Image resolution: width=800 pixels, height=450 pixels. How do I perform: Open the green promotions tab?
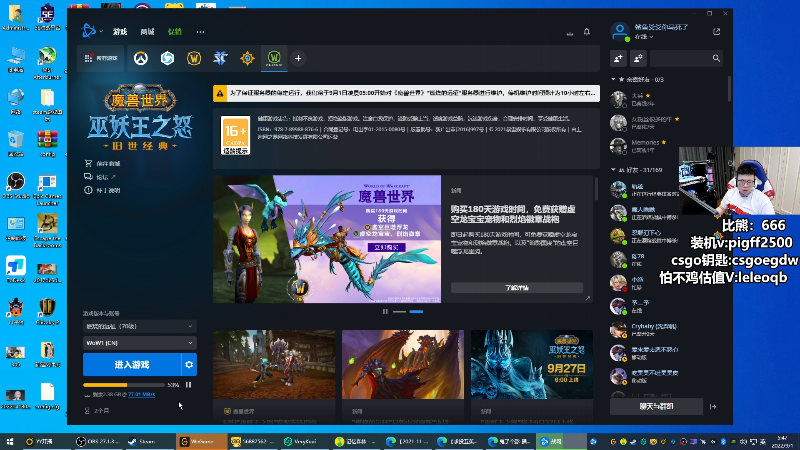[x=174, y=32]
